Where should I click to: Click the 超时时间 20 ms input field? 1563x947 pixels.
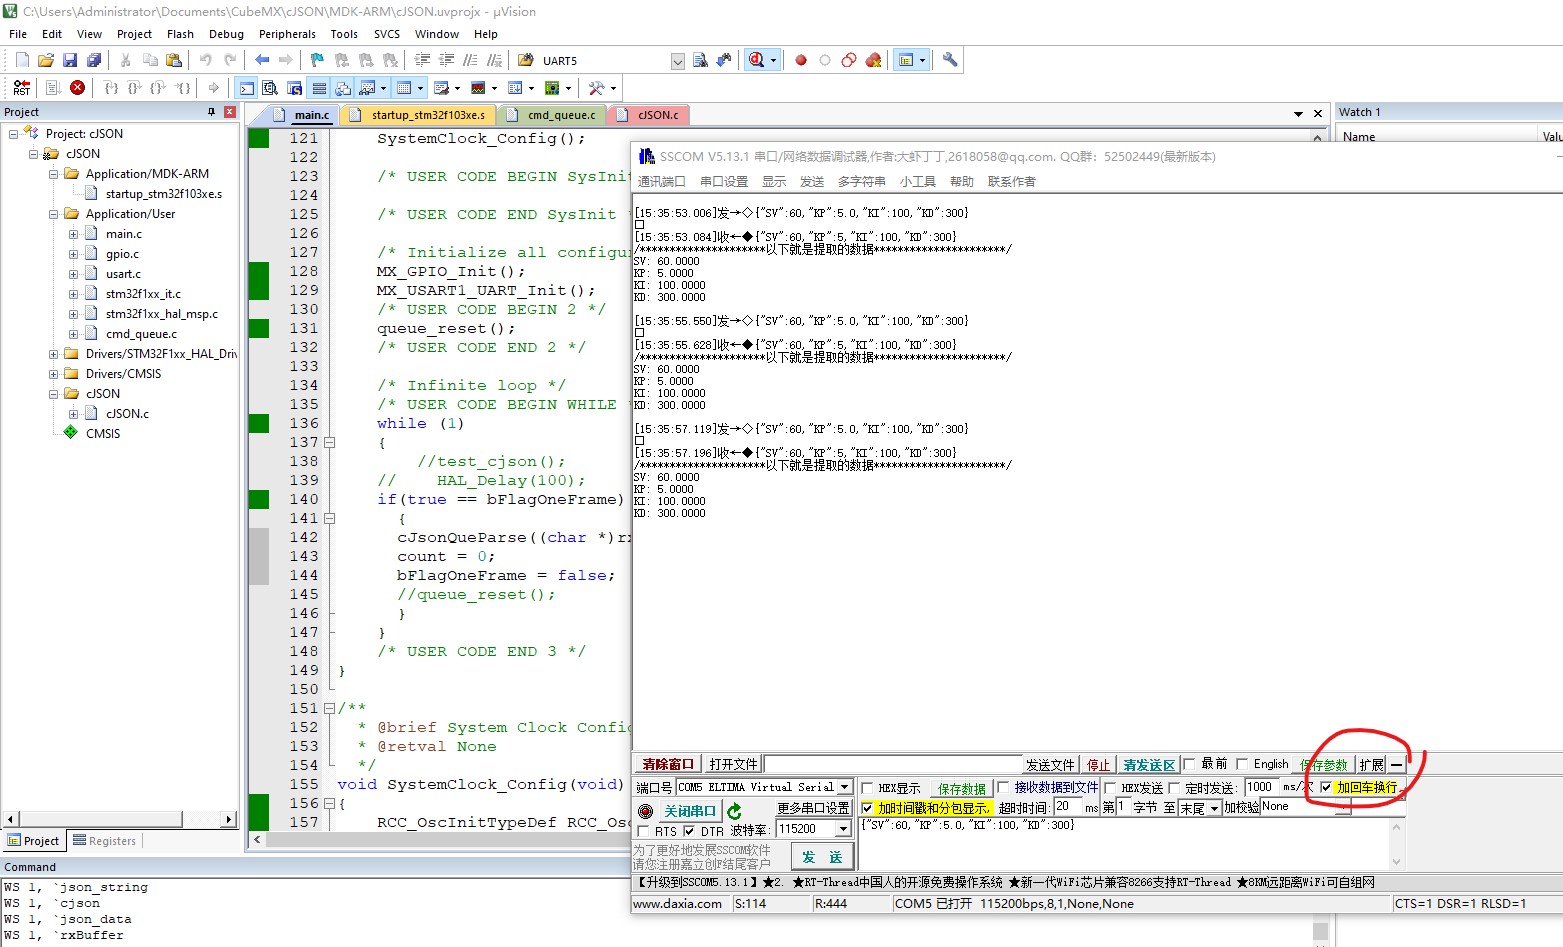(x=1068, y=807)
